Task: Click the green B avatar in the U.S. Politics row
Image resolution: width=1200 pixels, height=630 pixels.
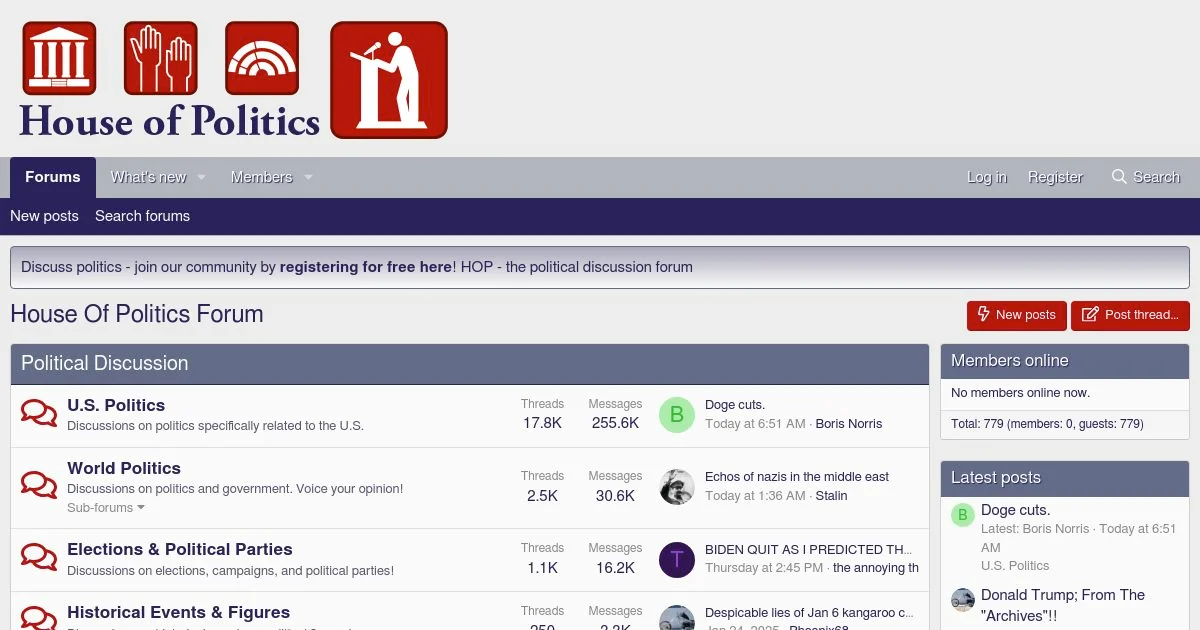Action: point(677,414)
